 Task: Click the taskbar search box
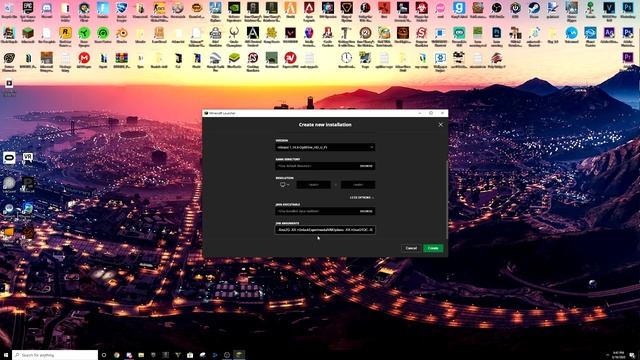(x=55, y=355)
